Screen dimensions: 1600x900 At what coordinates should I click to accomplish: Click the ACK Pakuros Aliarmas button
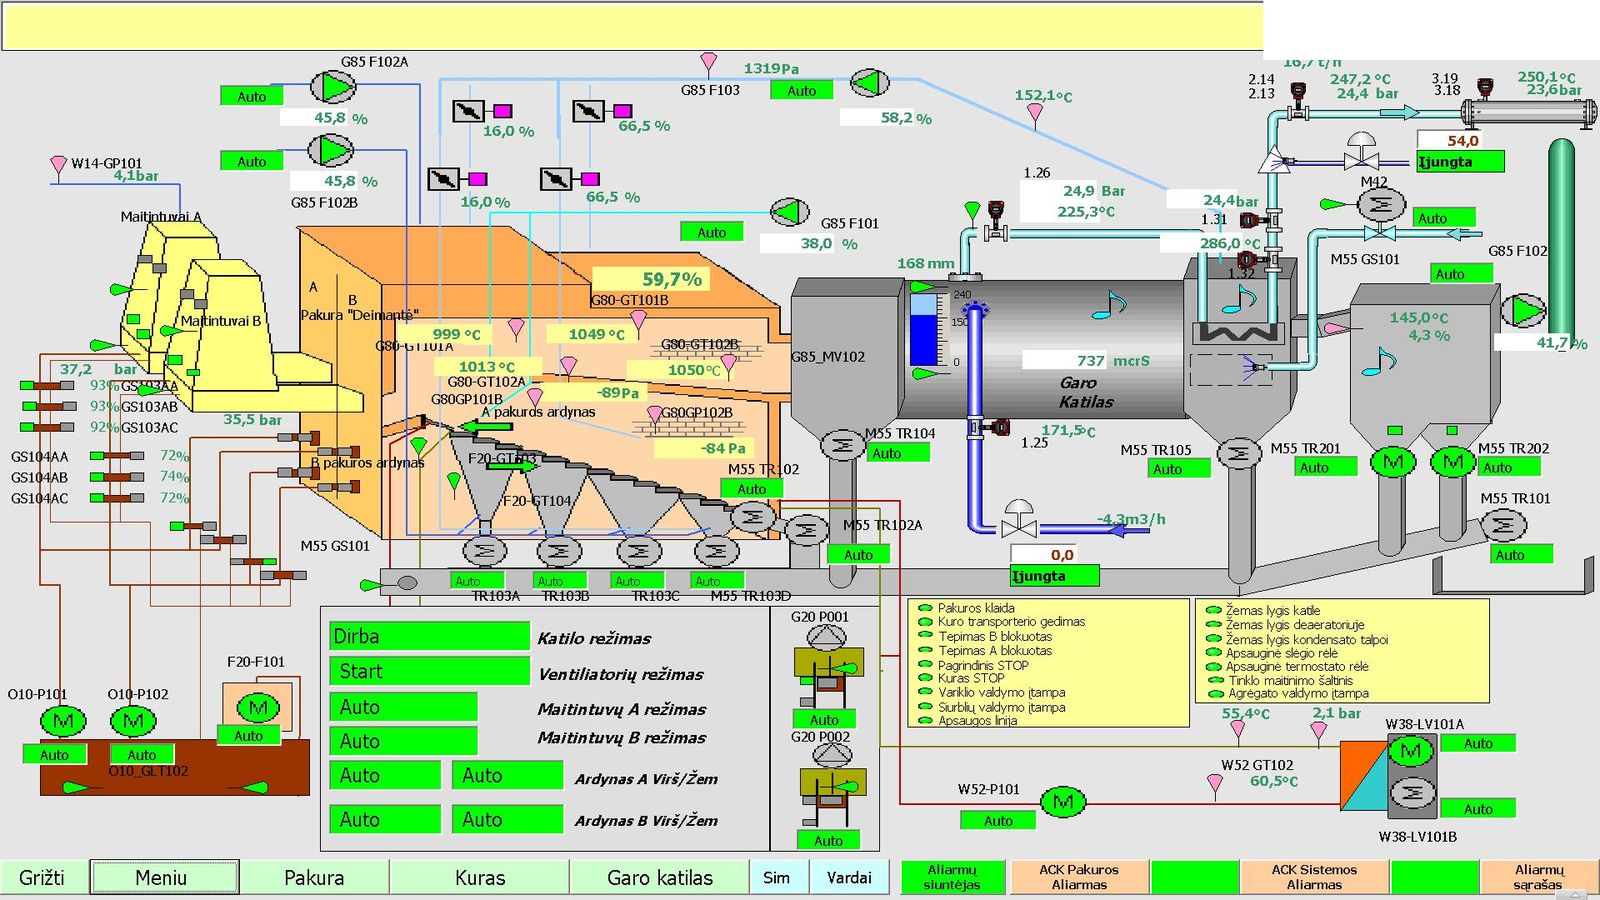coord(1079,877)
